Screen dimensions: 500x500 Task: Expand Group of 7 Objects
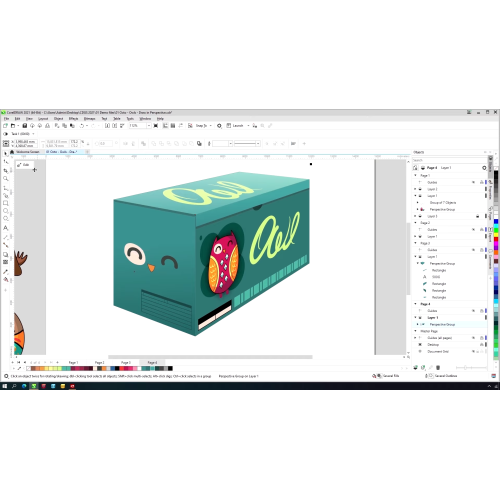click(x=418, y=202)
